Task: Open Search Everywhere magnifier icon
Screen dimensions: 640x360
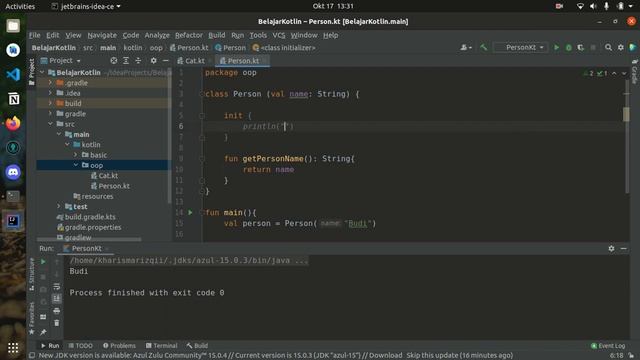Action: pos(608,48)
